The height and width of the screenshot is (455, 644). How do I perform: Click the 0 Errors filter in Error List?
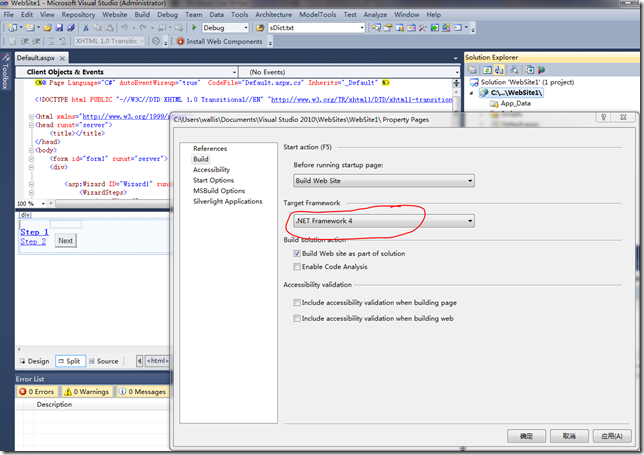tap(37, 392)
